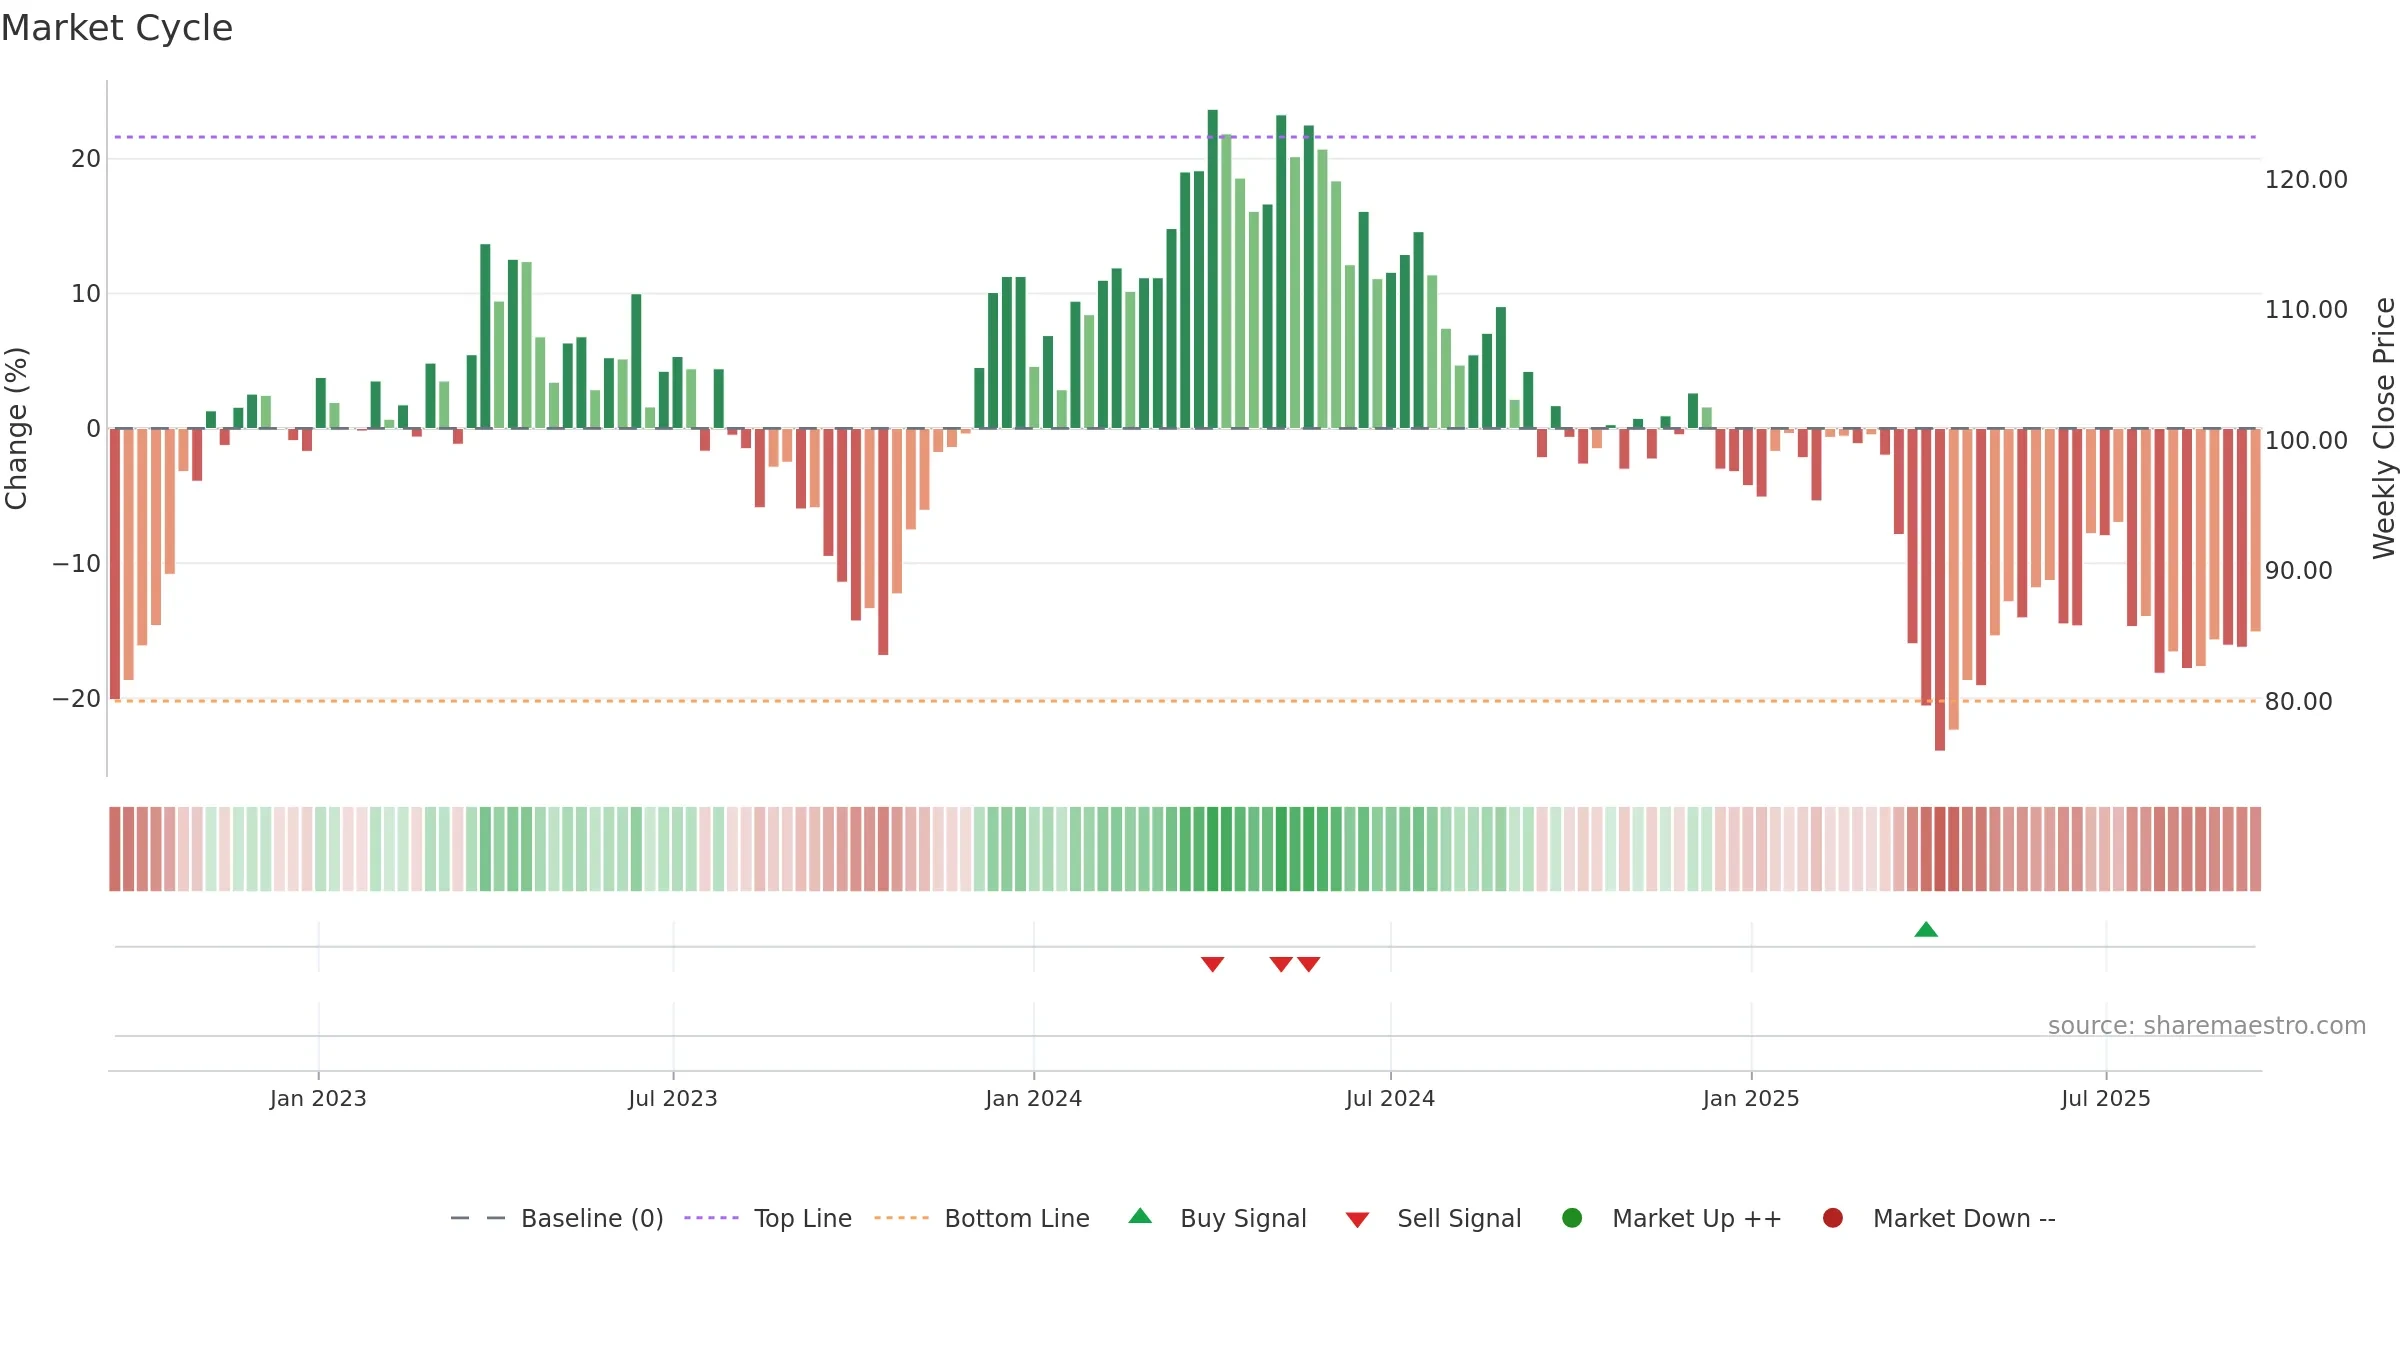Toggle the Bottom Line legend entry
Screen dimensions: 2400x1350
[981, 1218]
